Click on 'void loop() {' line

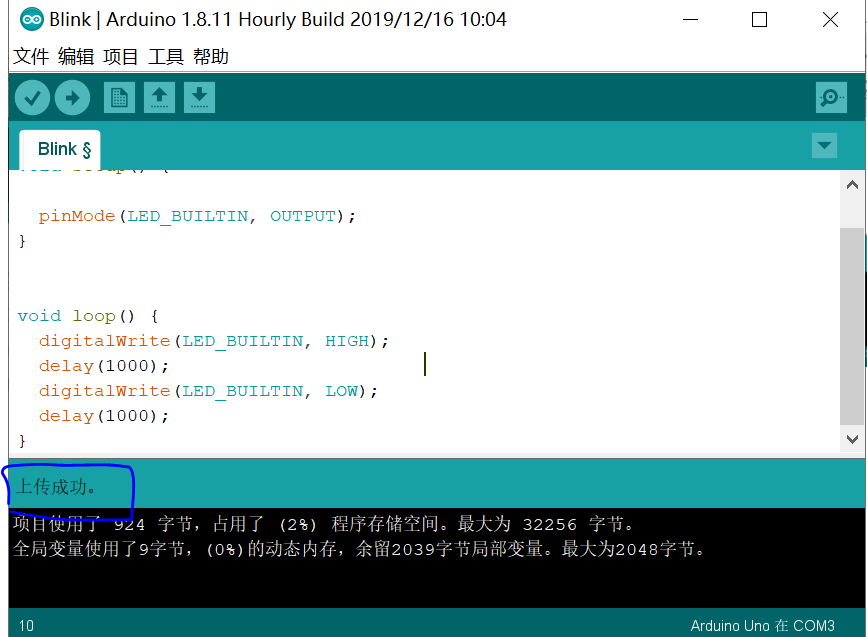coord(88,316)
